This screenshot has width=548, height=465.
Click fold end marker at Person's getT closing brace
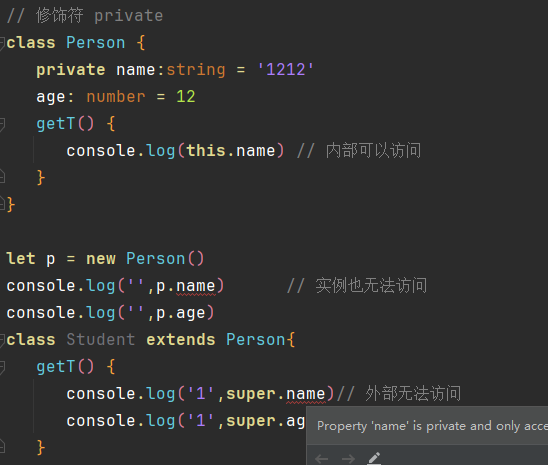click(2, 177)
